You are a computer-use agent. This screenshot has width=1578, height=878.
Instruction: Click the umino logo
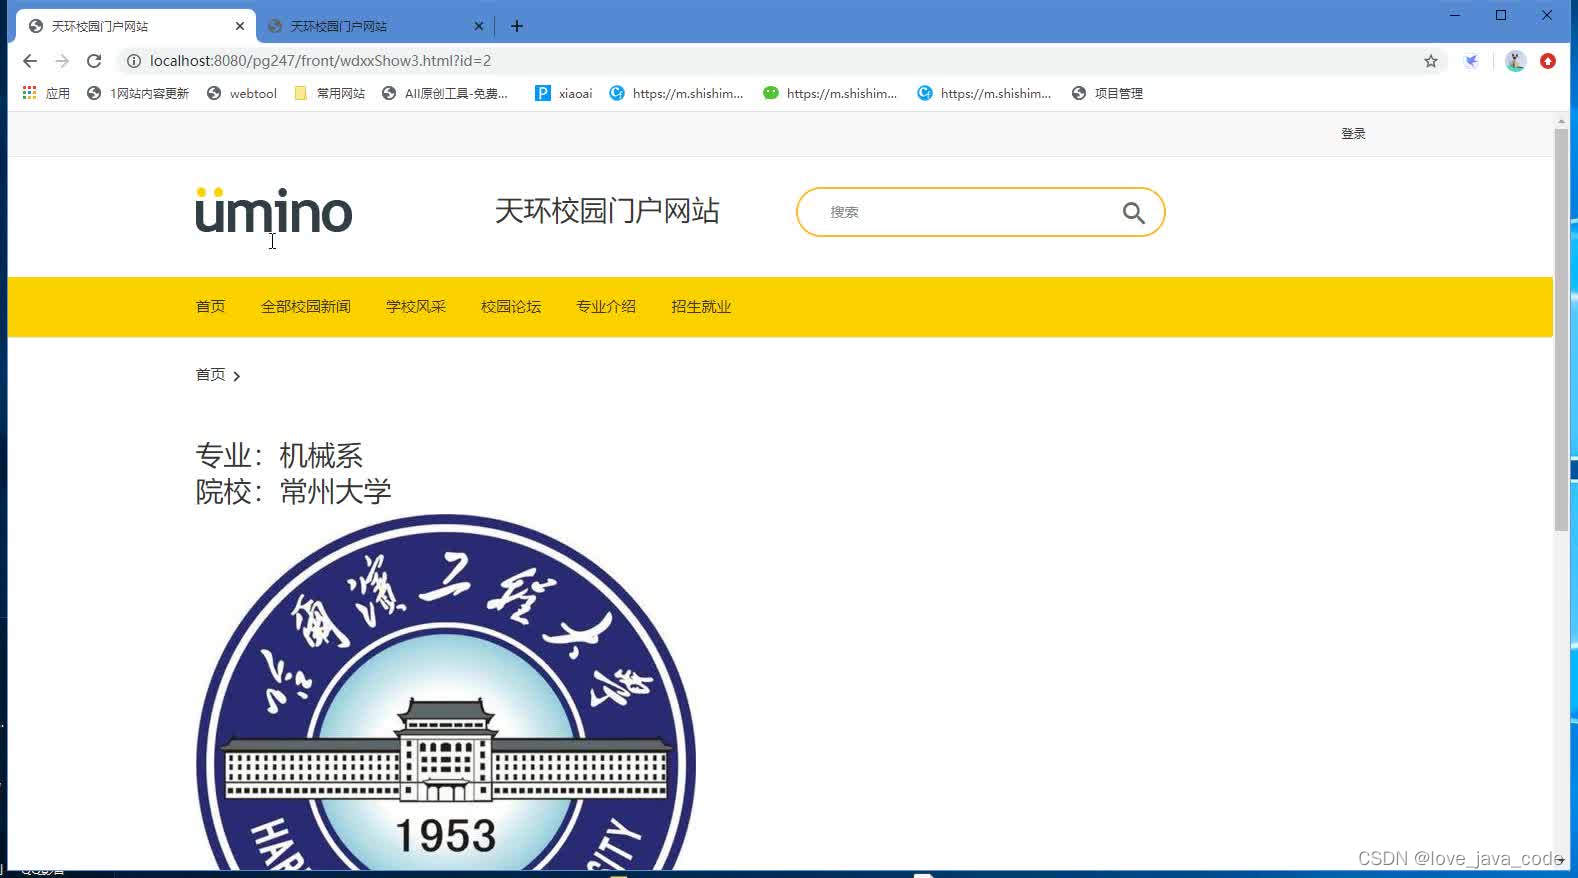coord(273,211)
